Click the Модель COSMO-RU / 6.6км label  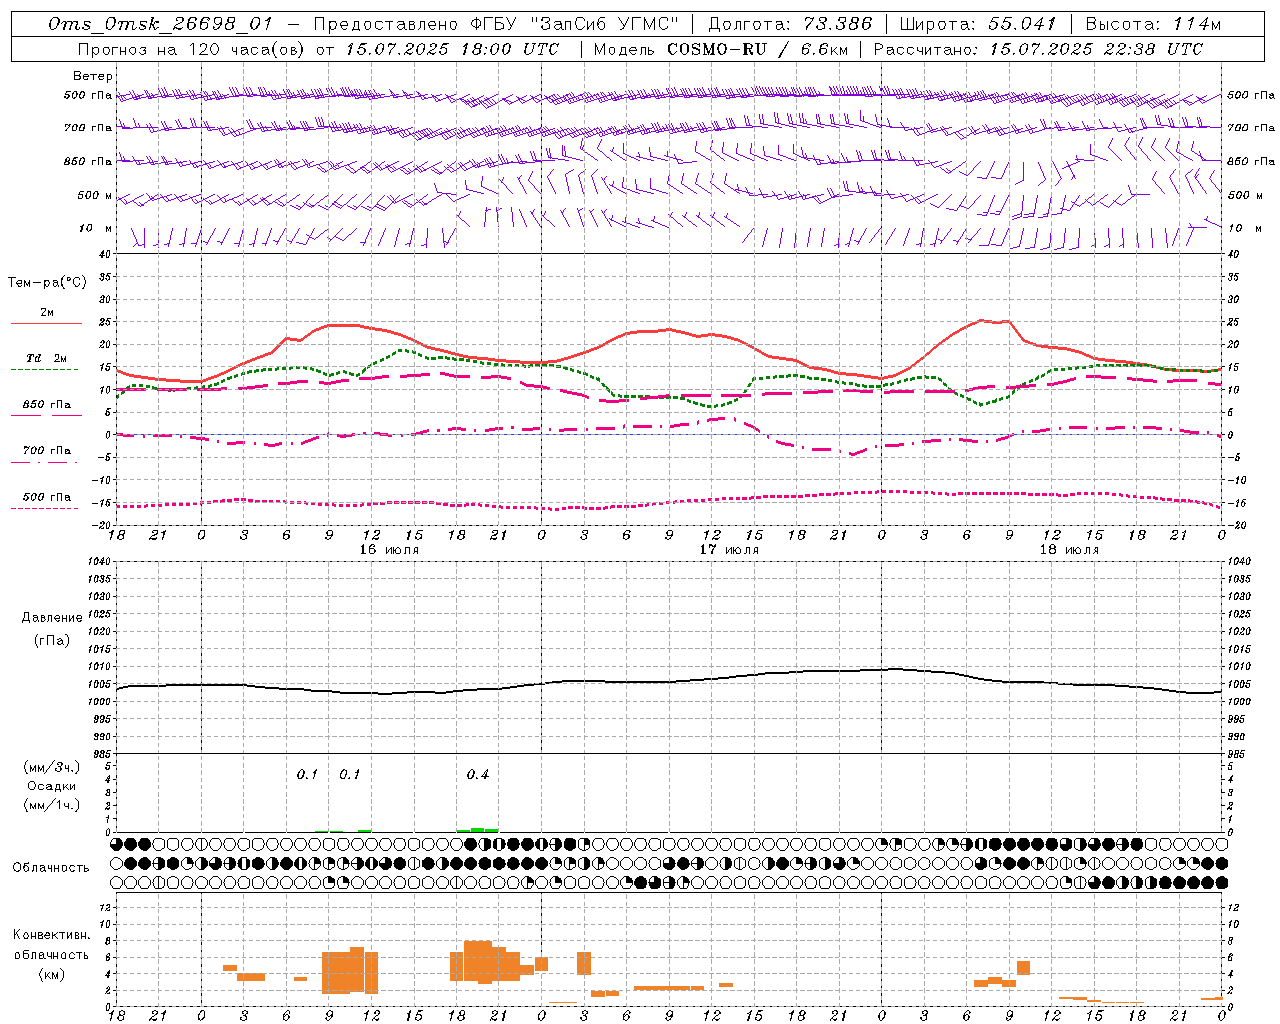[720, 49]
